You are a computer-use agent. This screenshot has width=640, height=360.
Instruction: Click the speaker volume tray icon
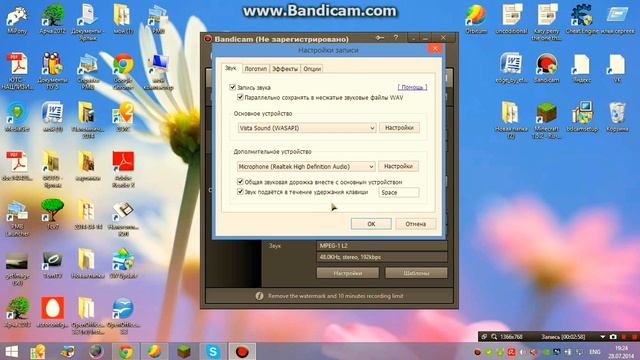[x=522, y=351]
